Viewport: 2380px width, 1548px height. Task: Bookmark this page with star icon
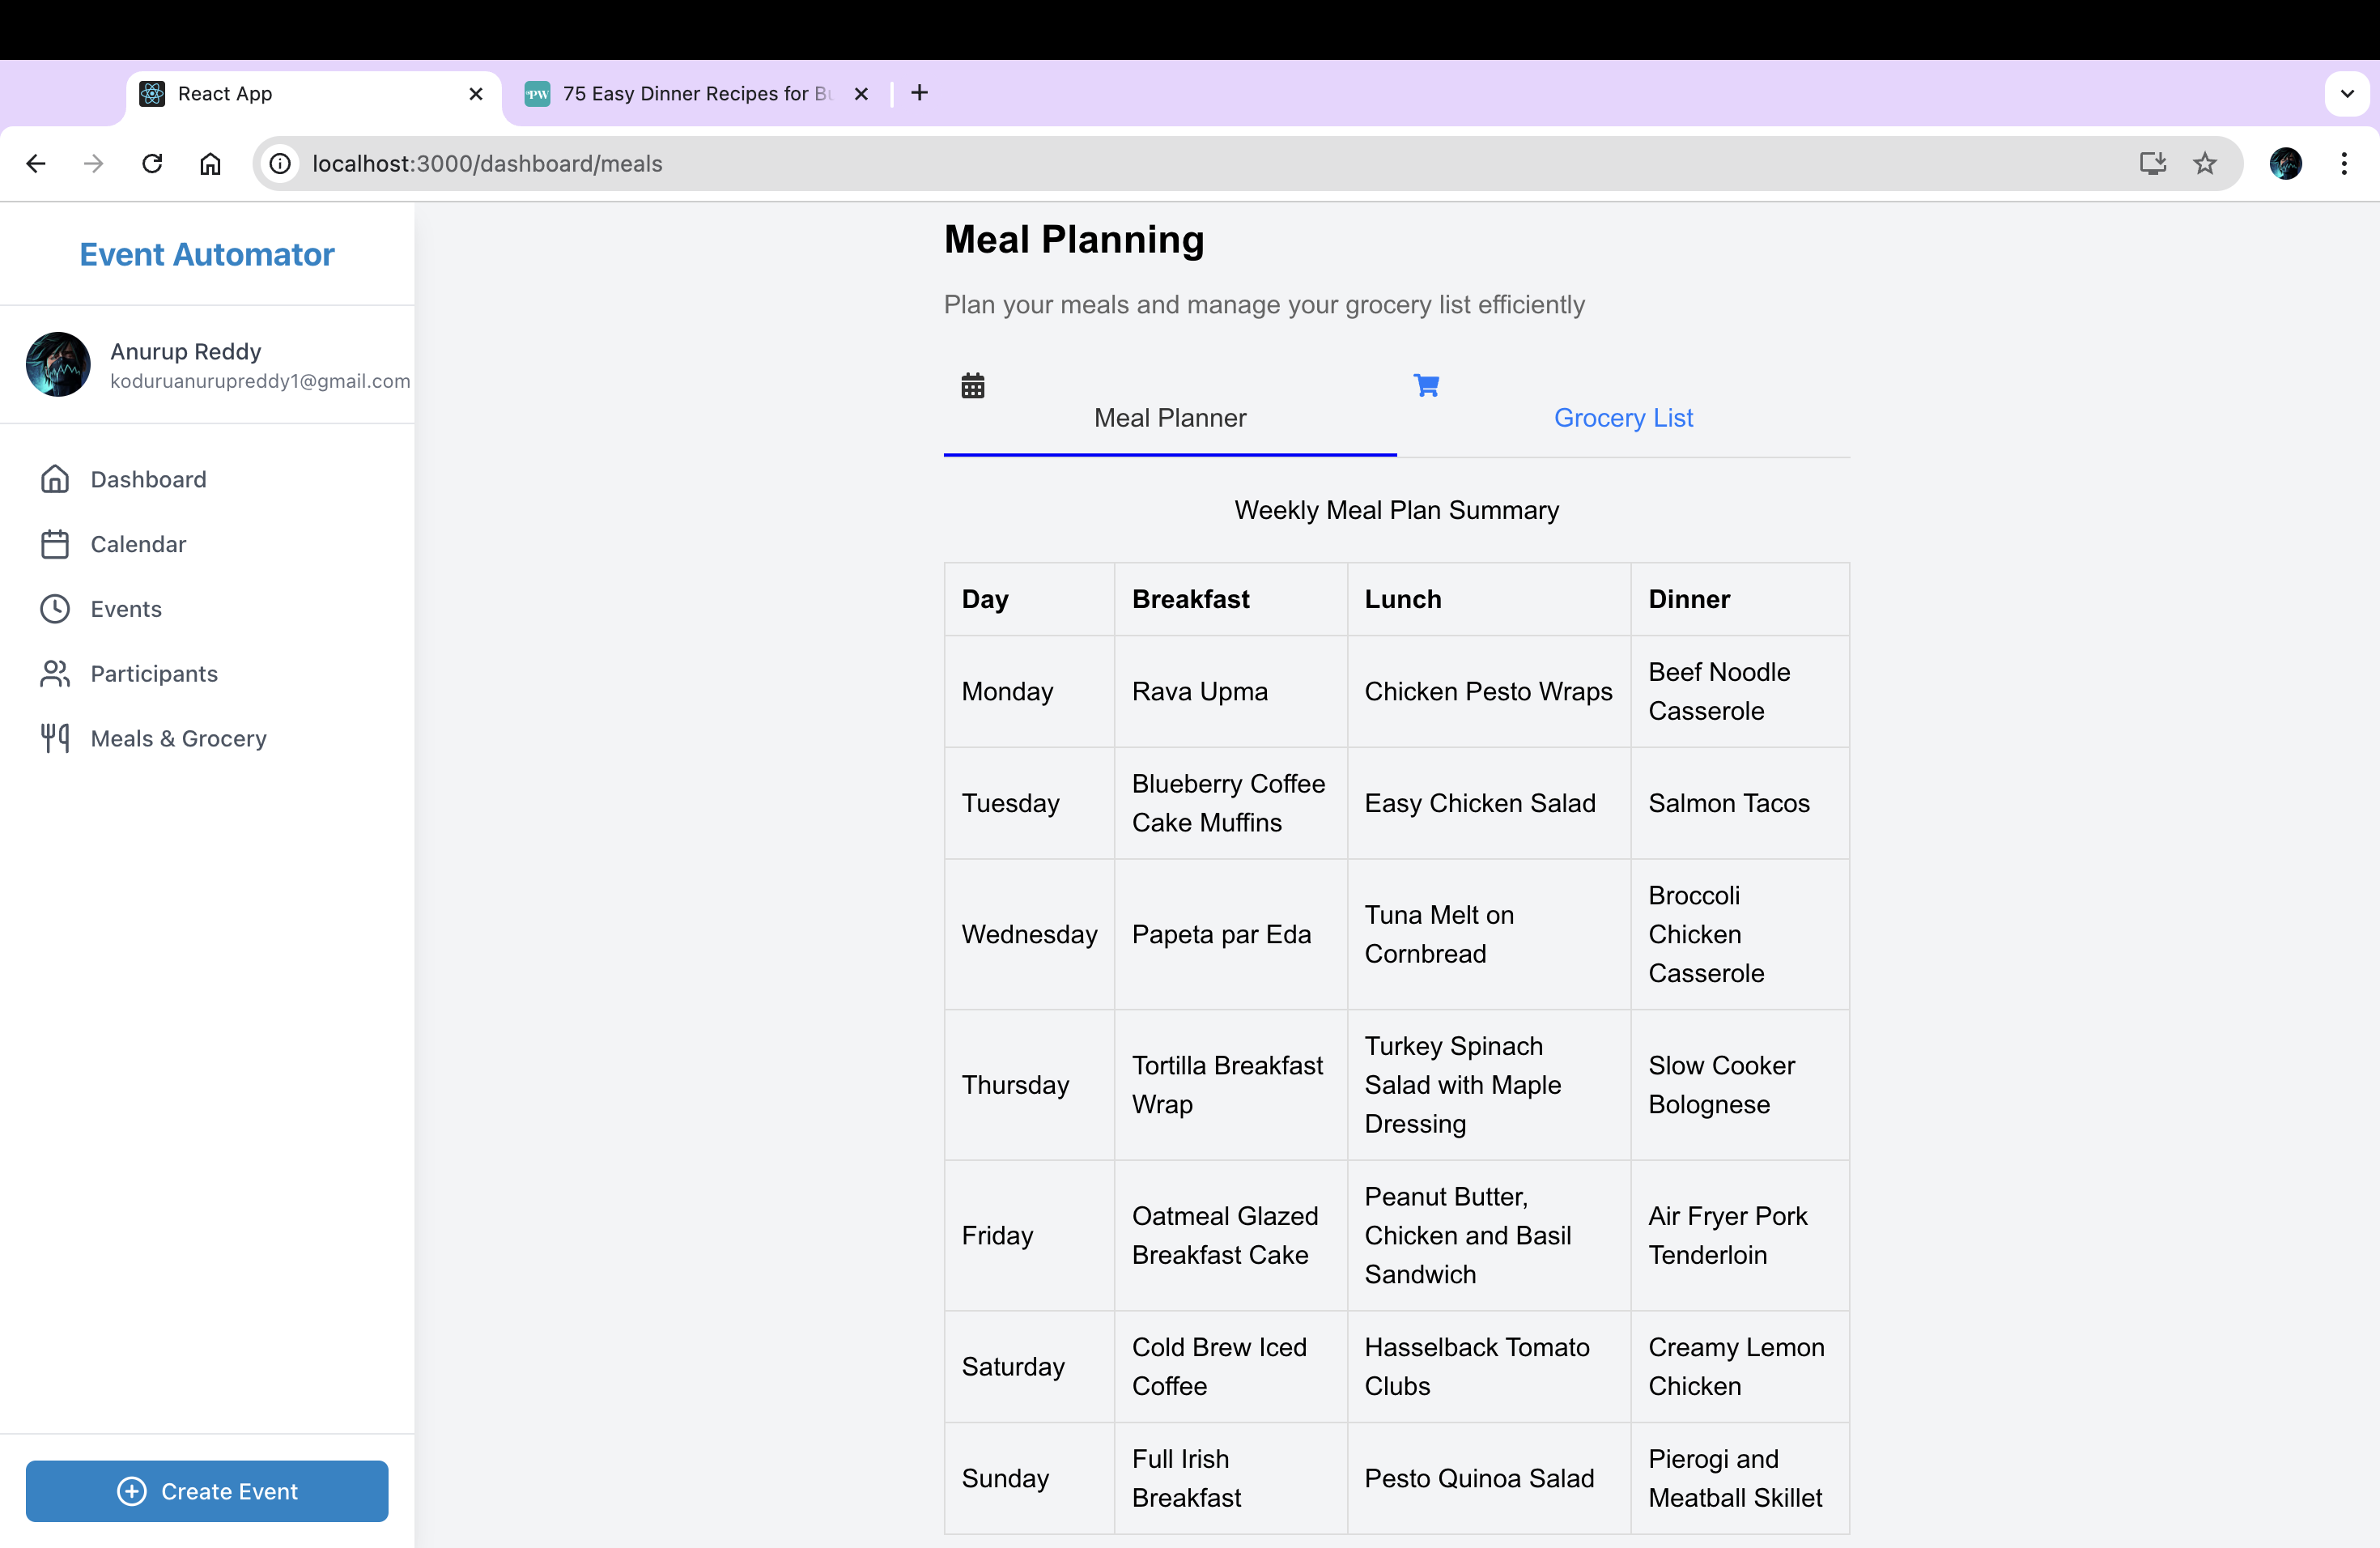pos(2205,163)
